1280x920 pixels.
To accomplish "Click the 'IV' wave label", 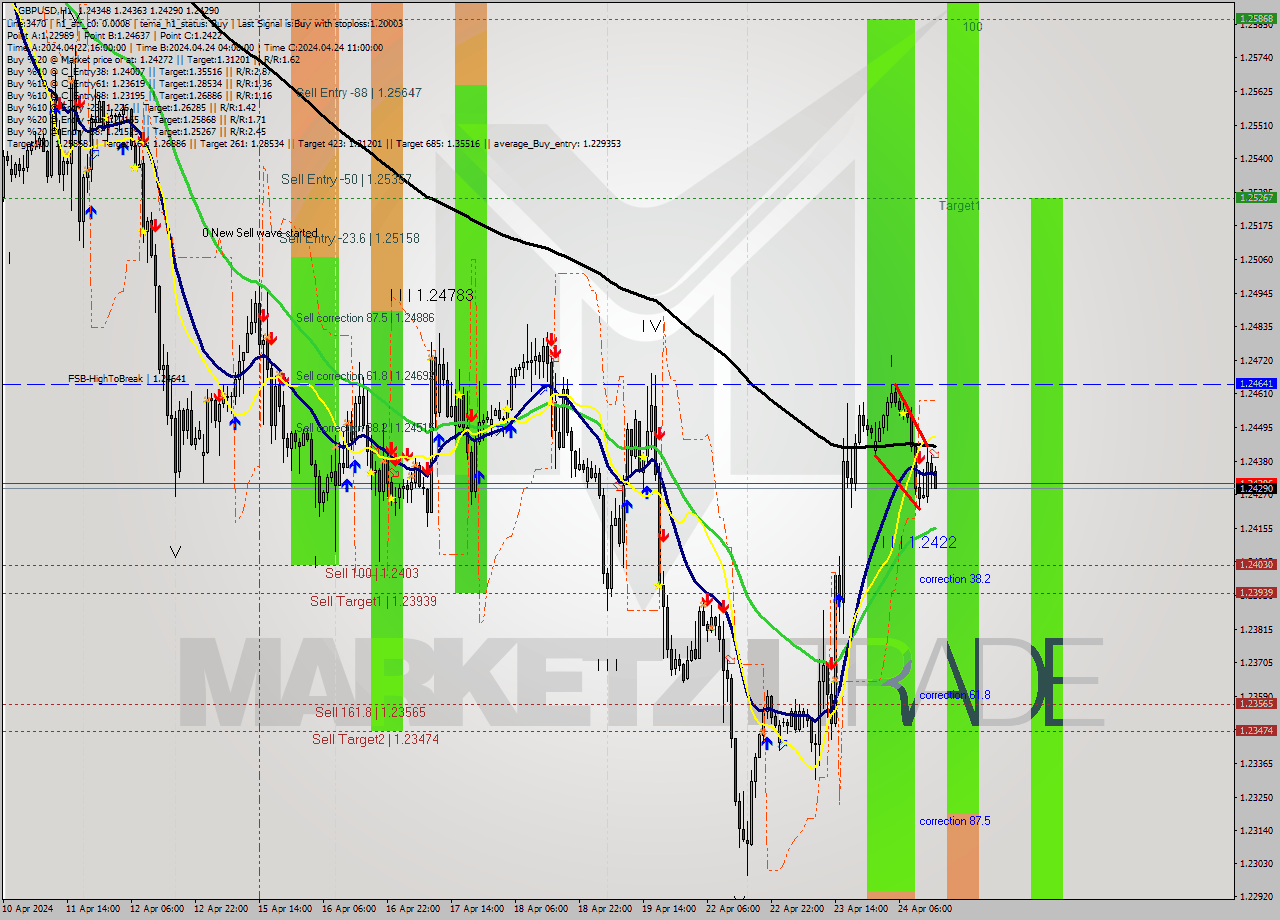I will click(x=652, y=326).
